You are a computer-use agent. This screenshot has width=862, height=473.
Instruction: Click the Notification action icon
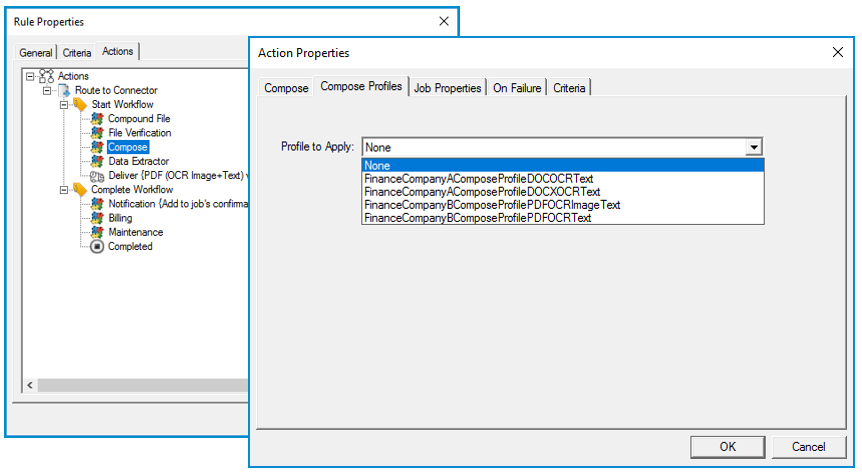point(97,204)
